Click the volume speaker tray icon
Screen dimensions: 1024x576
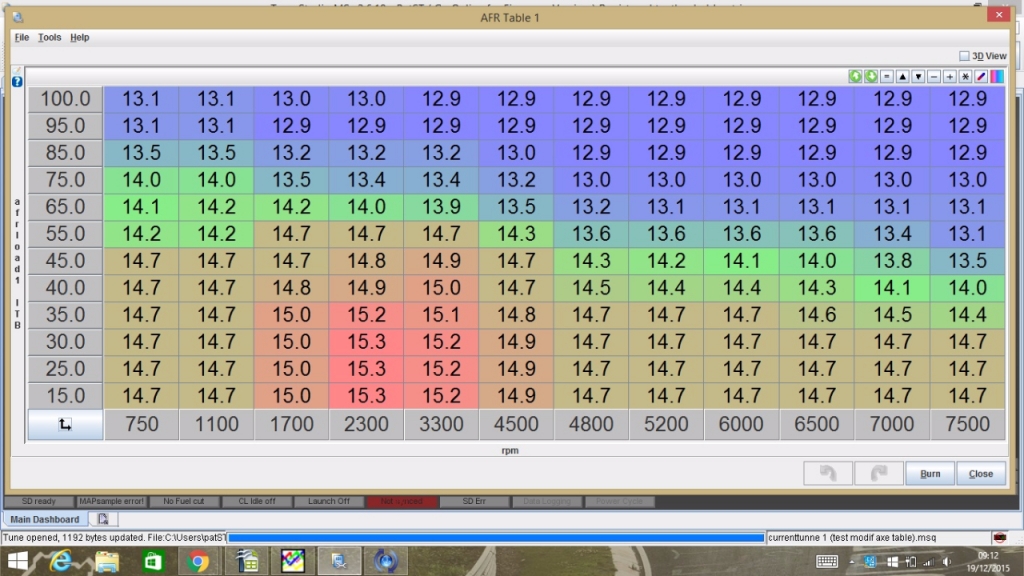tap(947, 562)
